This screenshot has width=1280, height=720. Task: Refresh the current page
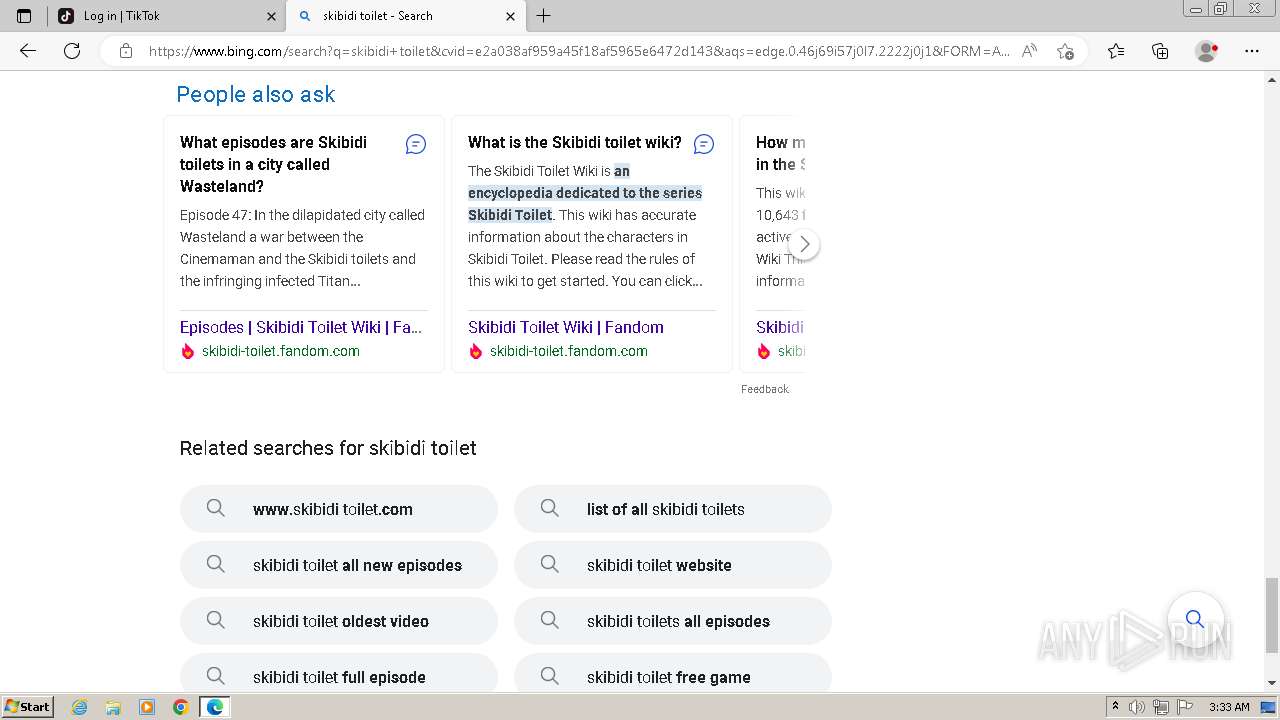[x=72, y=51]
